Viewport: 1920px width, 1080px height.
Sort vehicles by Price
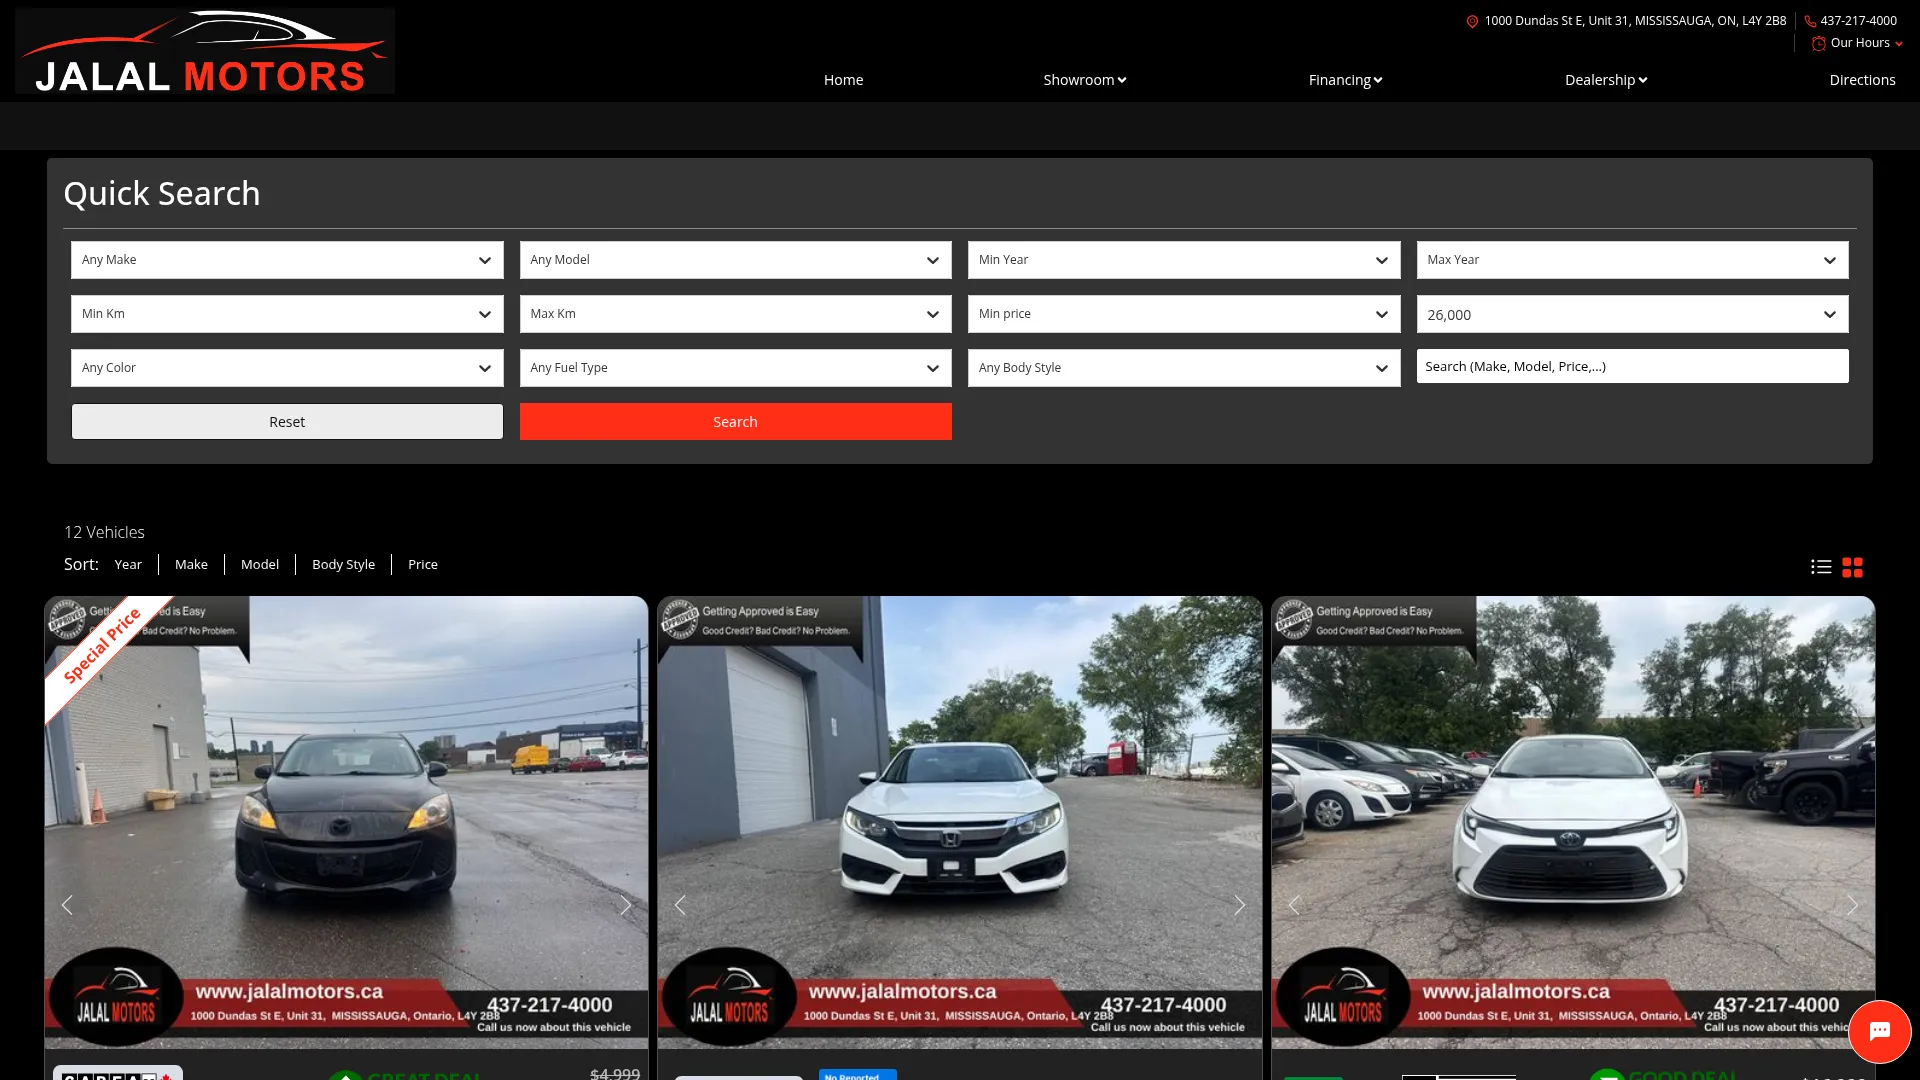423,565
